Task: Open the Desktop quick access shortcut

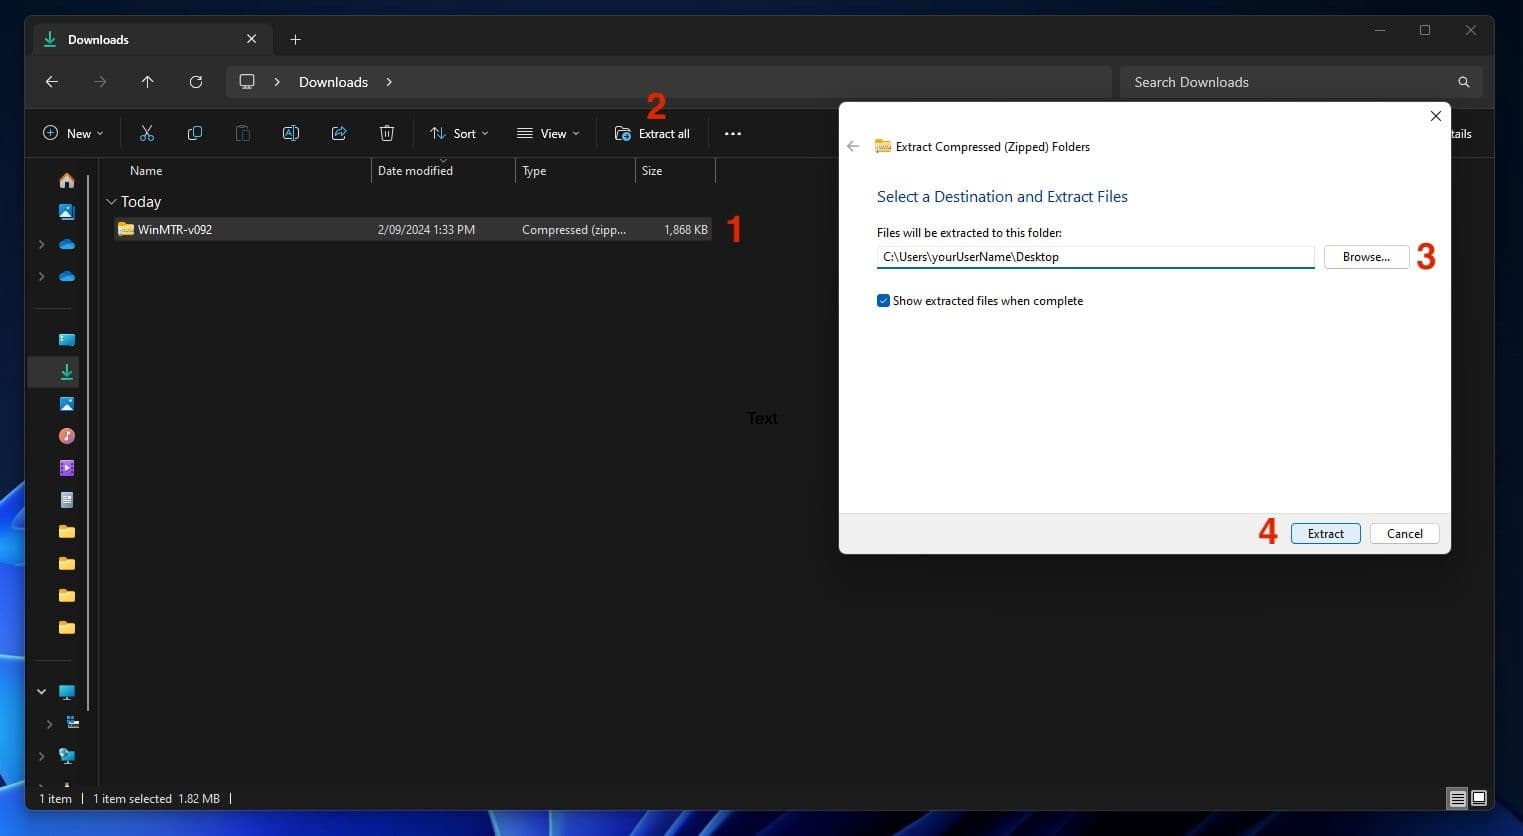Action: 67,340
